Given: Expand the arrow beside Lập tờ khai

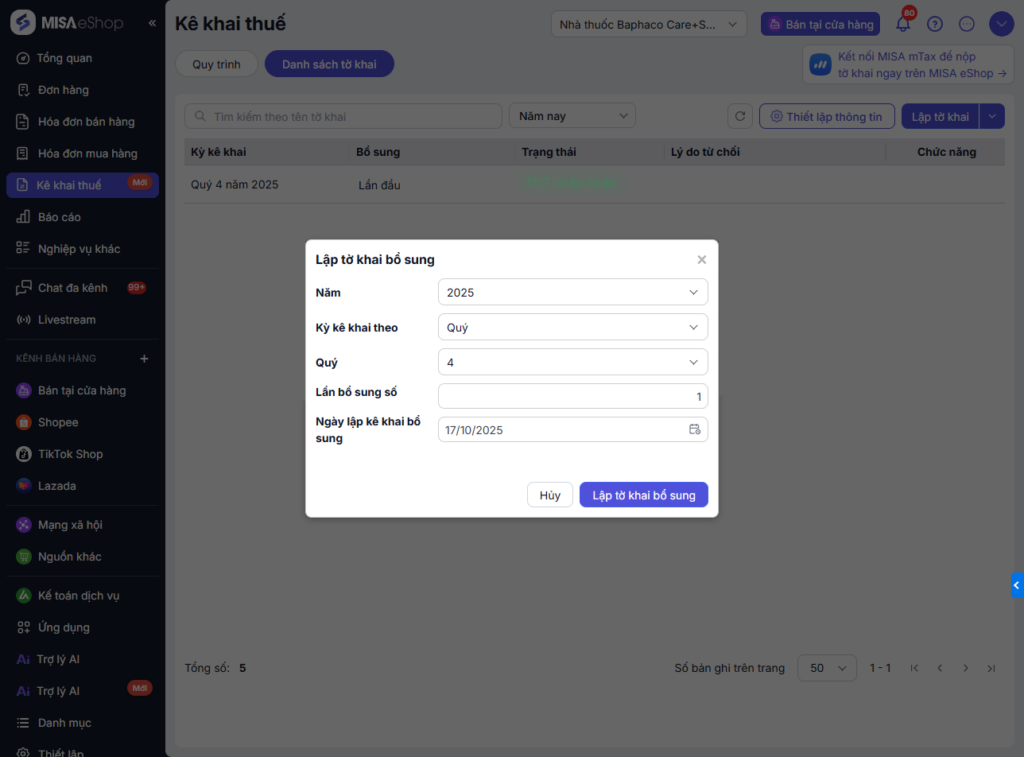Looking at the screenshot, I should 992,116.
